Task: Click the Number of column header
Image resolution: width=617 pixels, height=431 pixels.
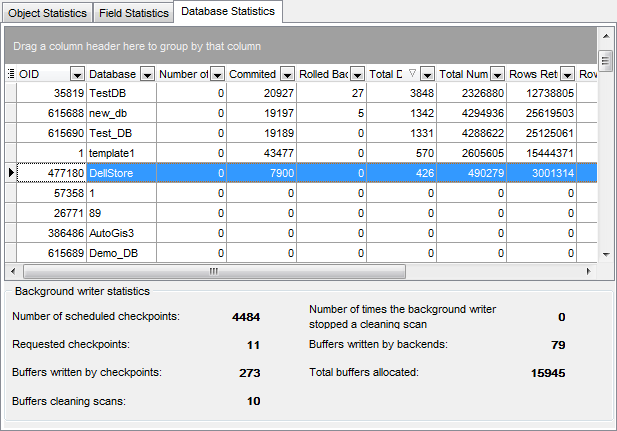Action: click(x=183, y=74)
